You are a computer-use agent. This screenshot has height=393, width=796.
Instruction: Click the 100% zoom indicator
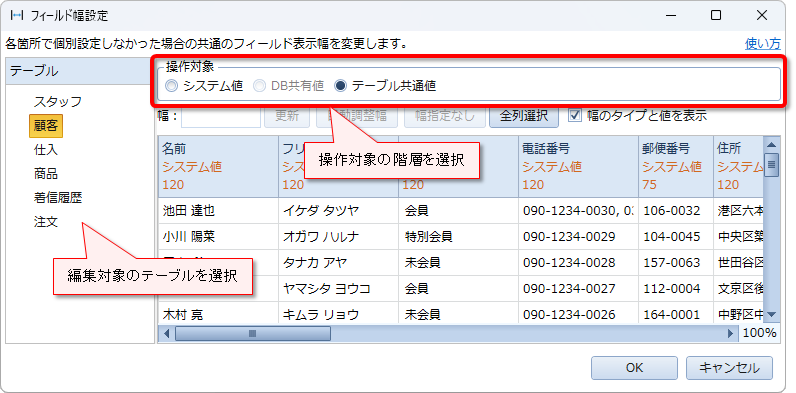click(x=760, y=334)
